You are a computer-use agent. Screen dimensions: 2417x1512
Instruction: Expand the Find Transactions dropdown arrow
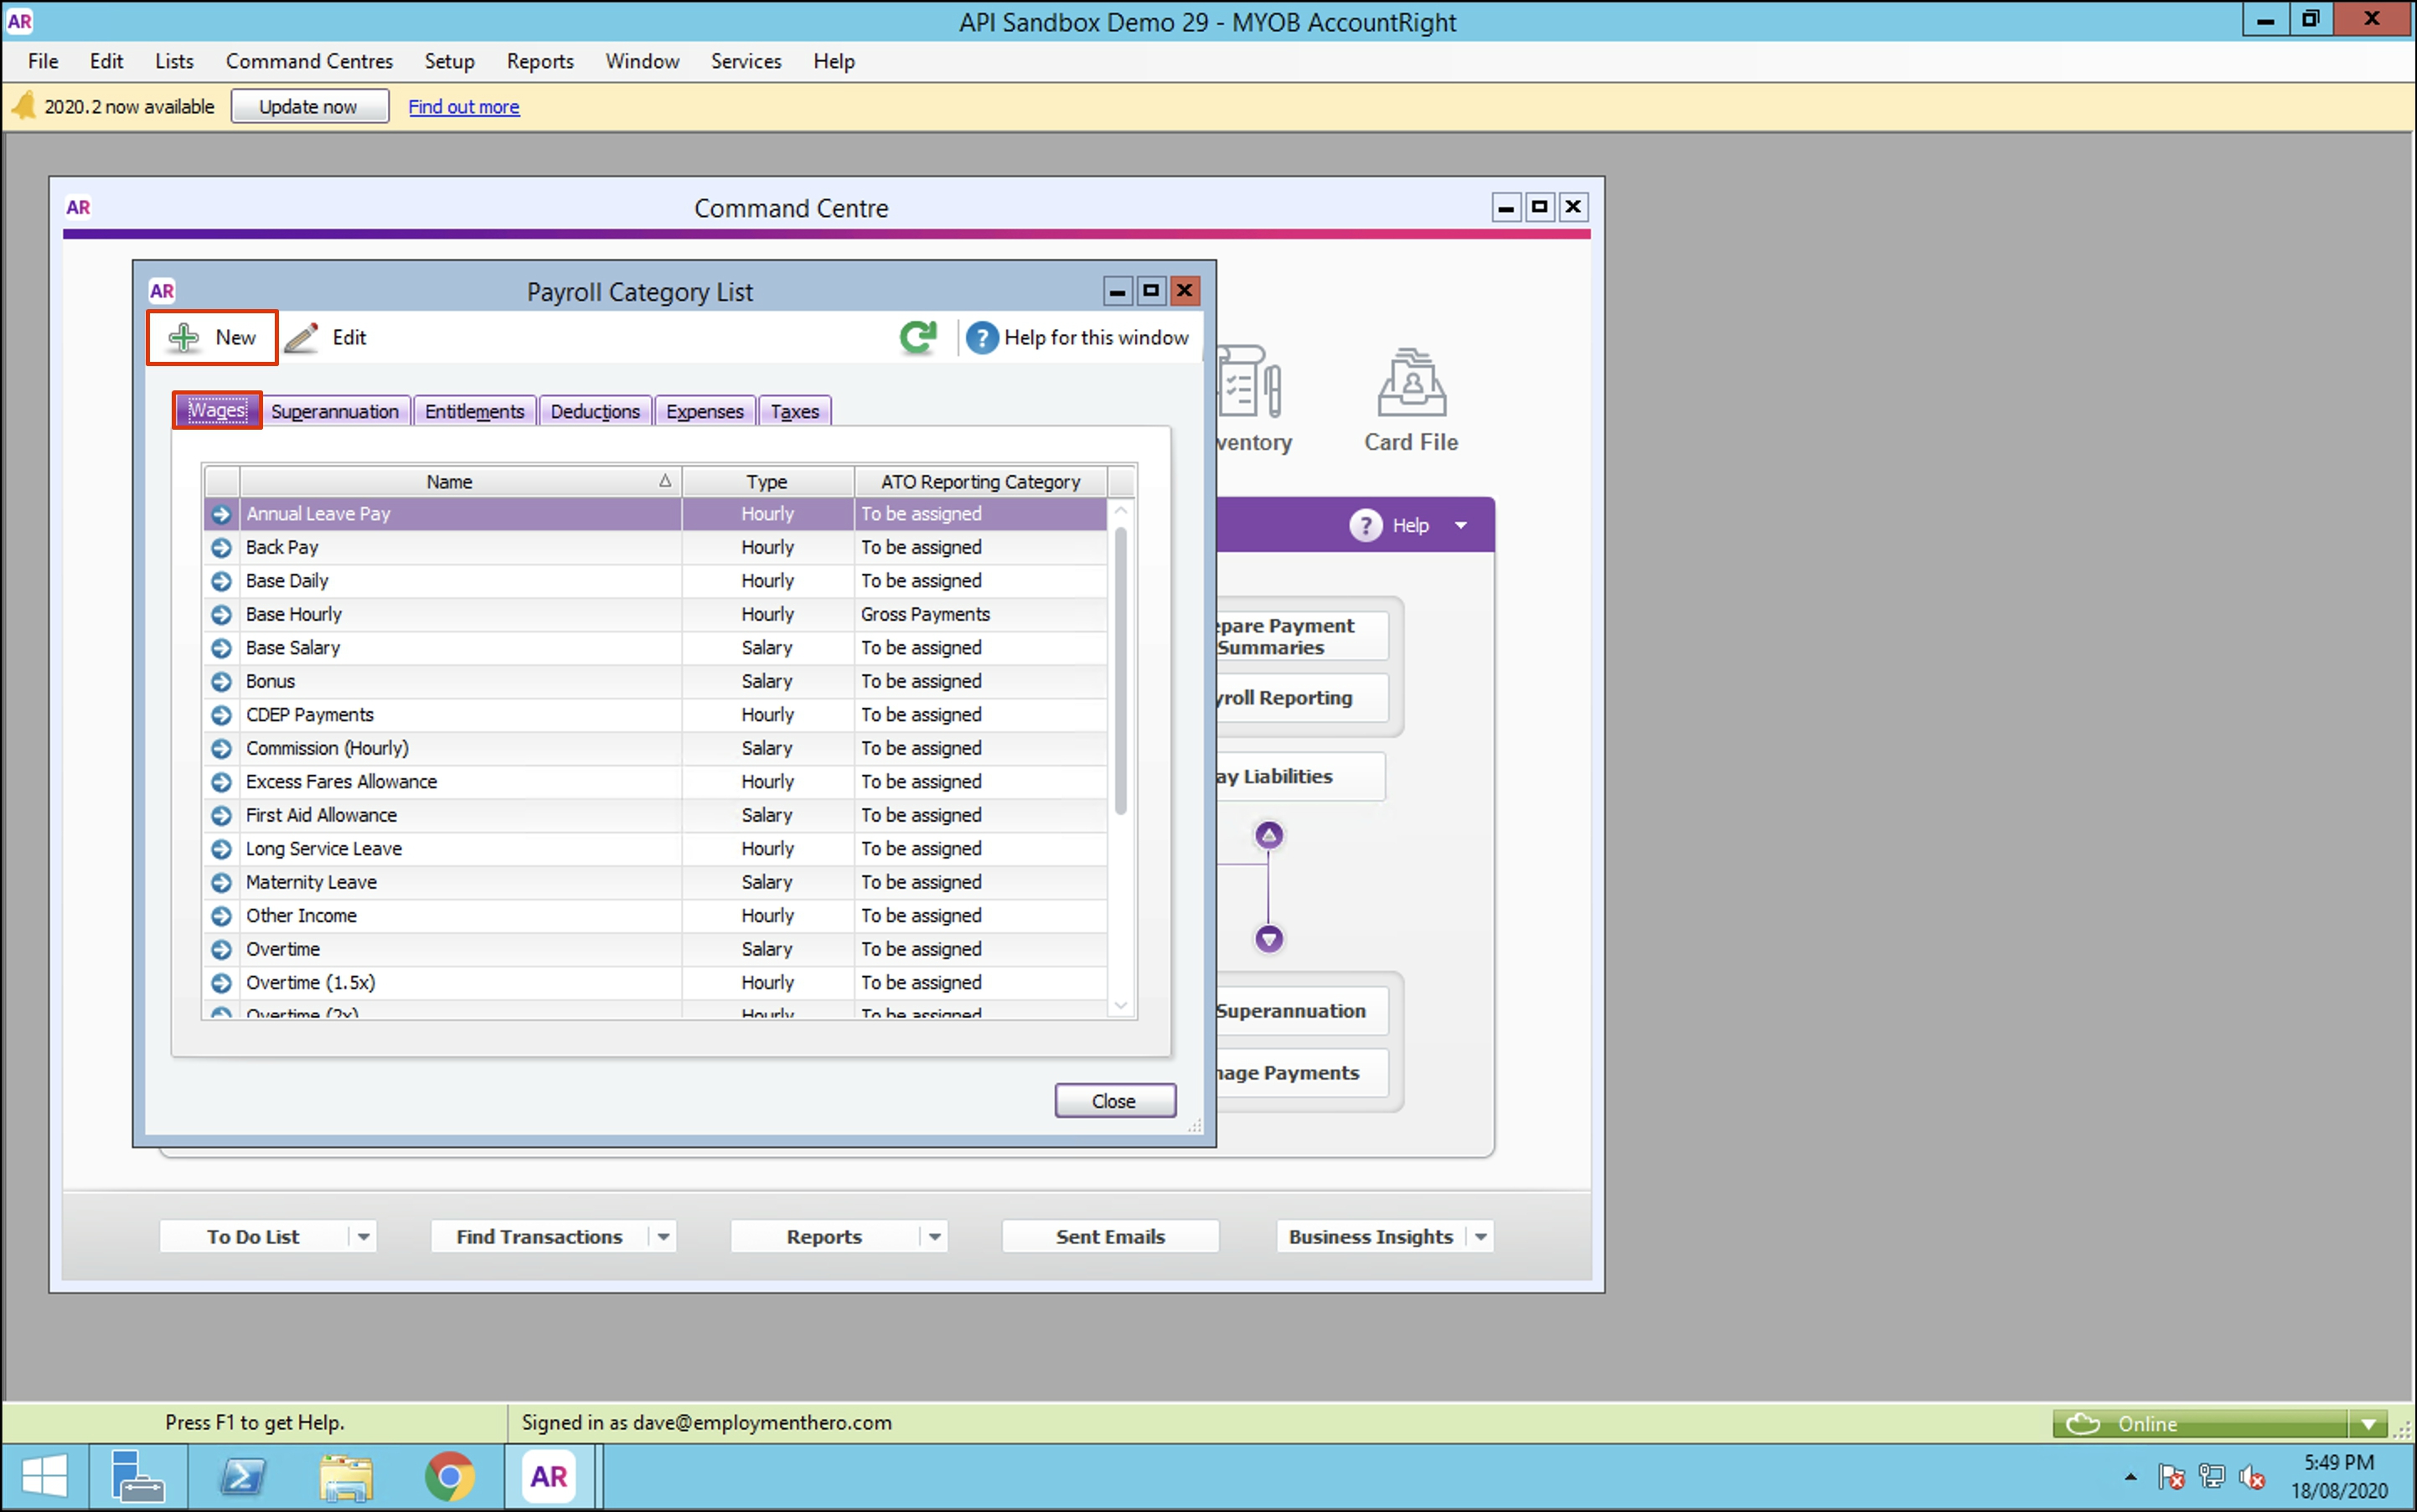[x=663, y=1237]
